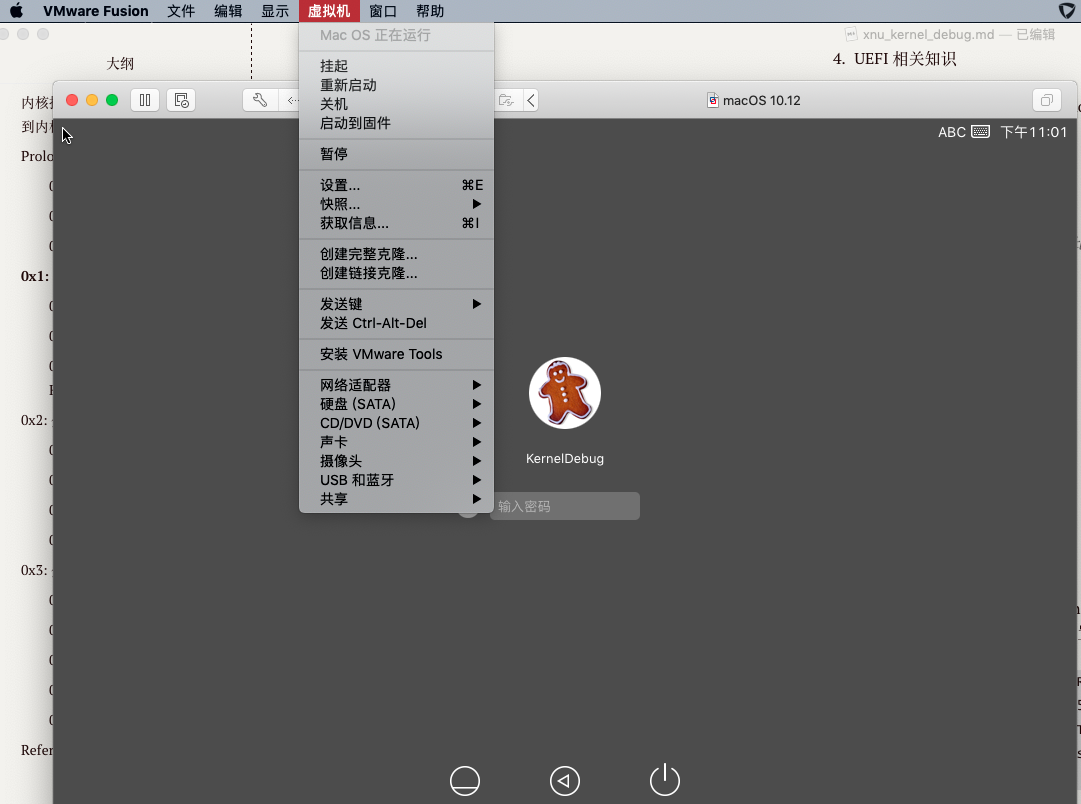This screenshot has height=804, width=1081.
Task: Open the 编辑 menu
Action: click(x=228, y=11)
